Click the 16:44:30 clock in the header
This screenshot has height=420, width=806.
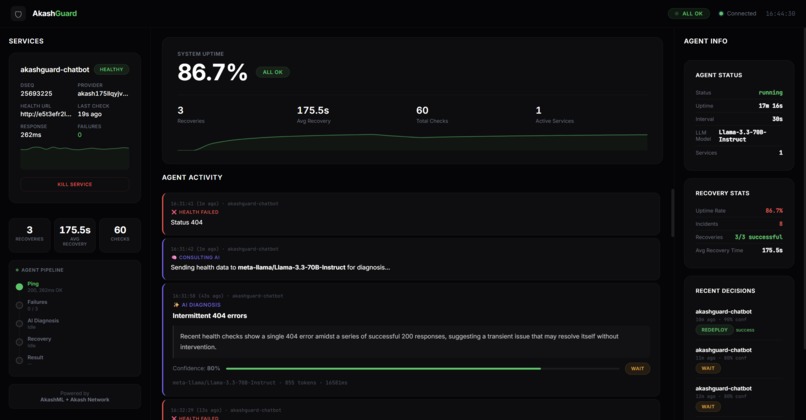[x=780, y=13]
